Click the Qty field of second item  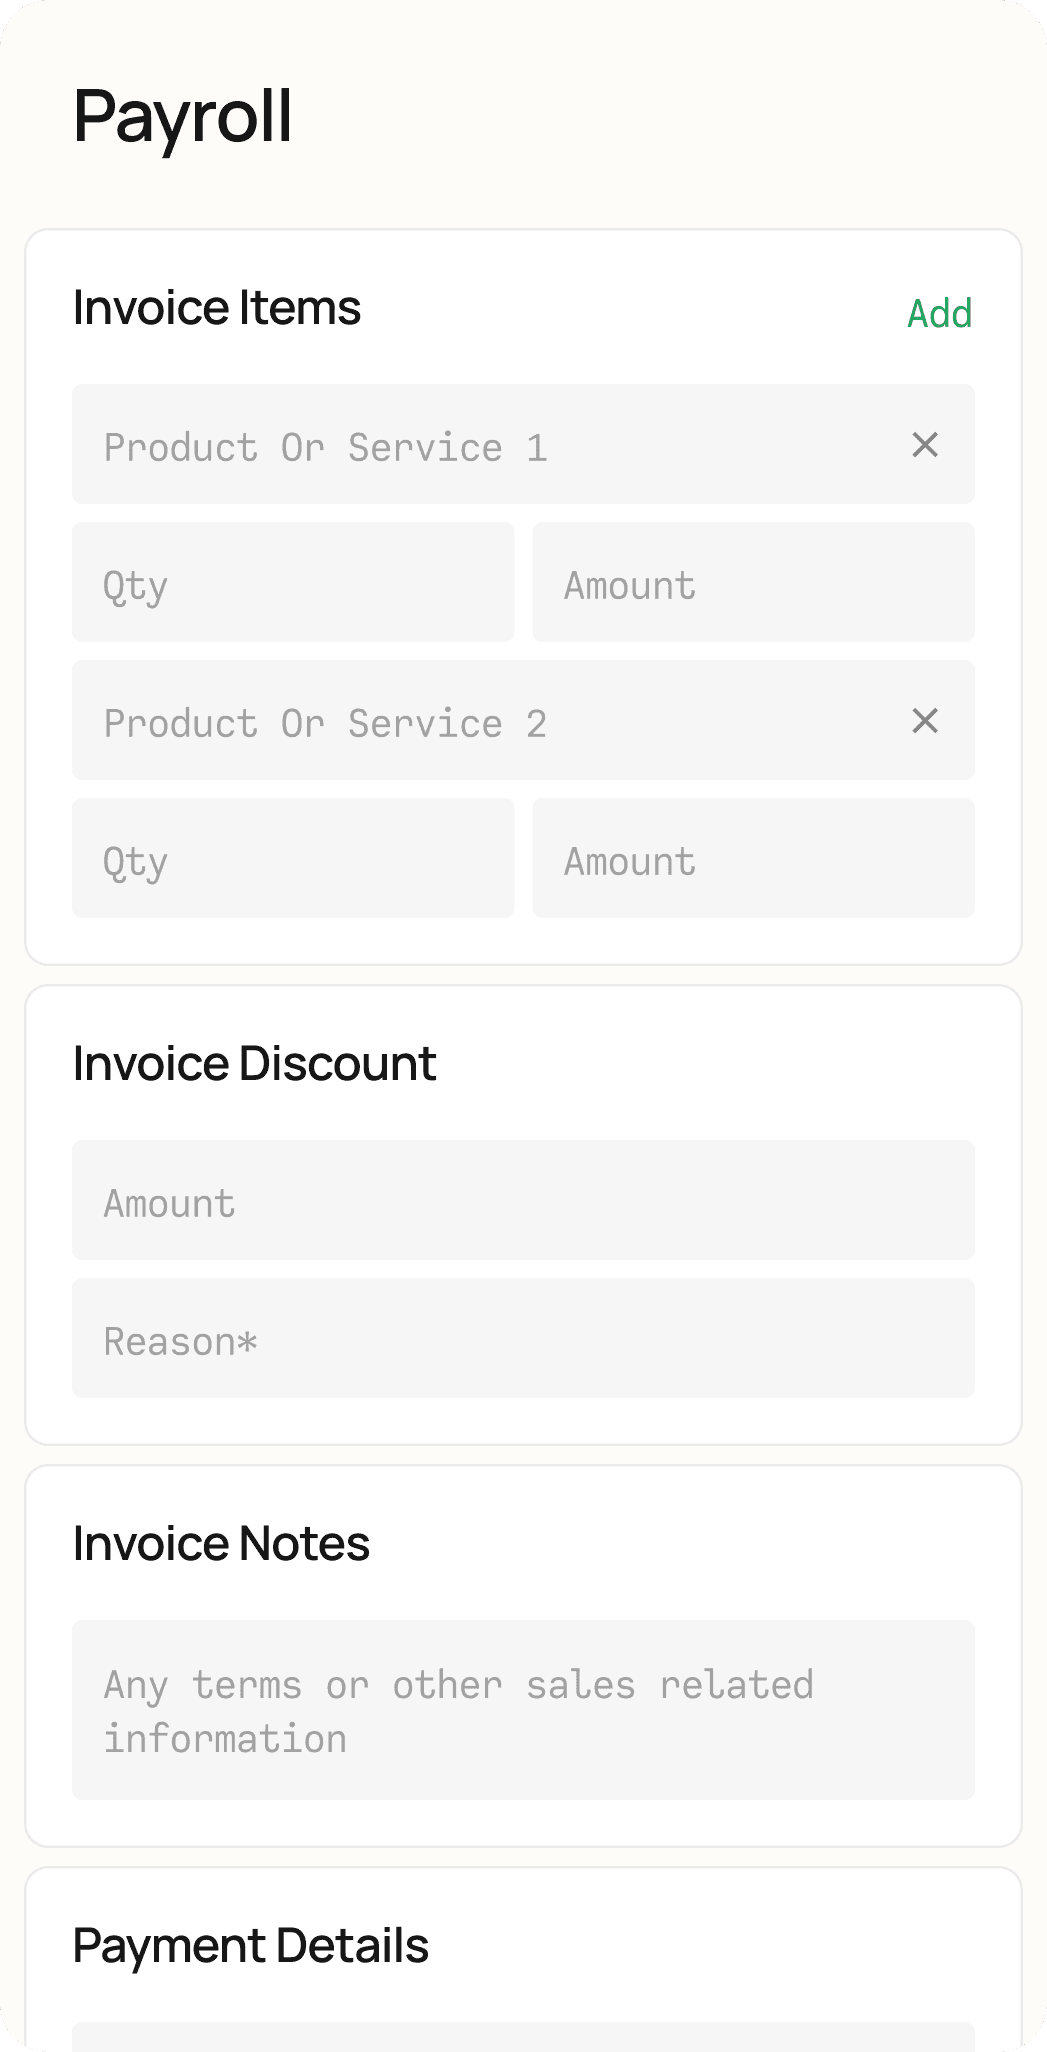coord(292,859)
